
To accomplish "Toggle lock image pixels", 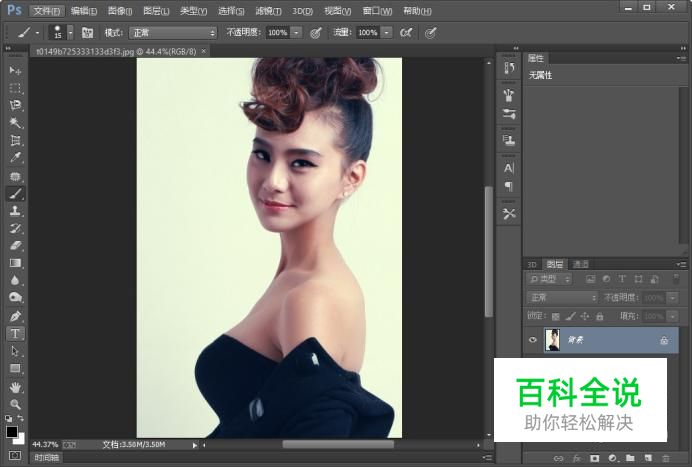I will (570, 316).
